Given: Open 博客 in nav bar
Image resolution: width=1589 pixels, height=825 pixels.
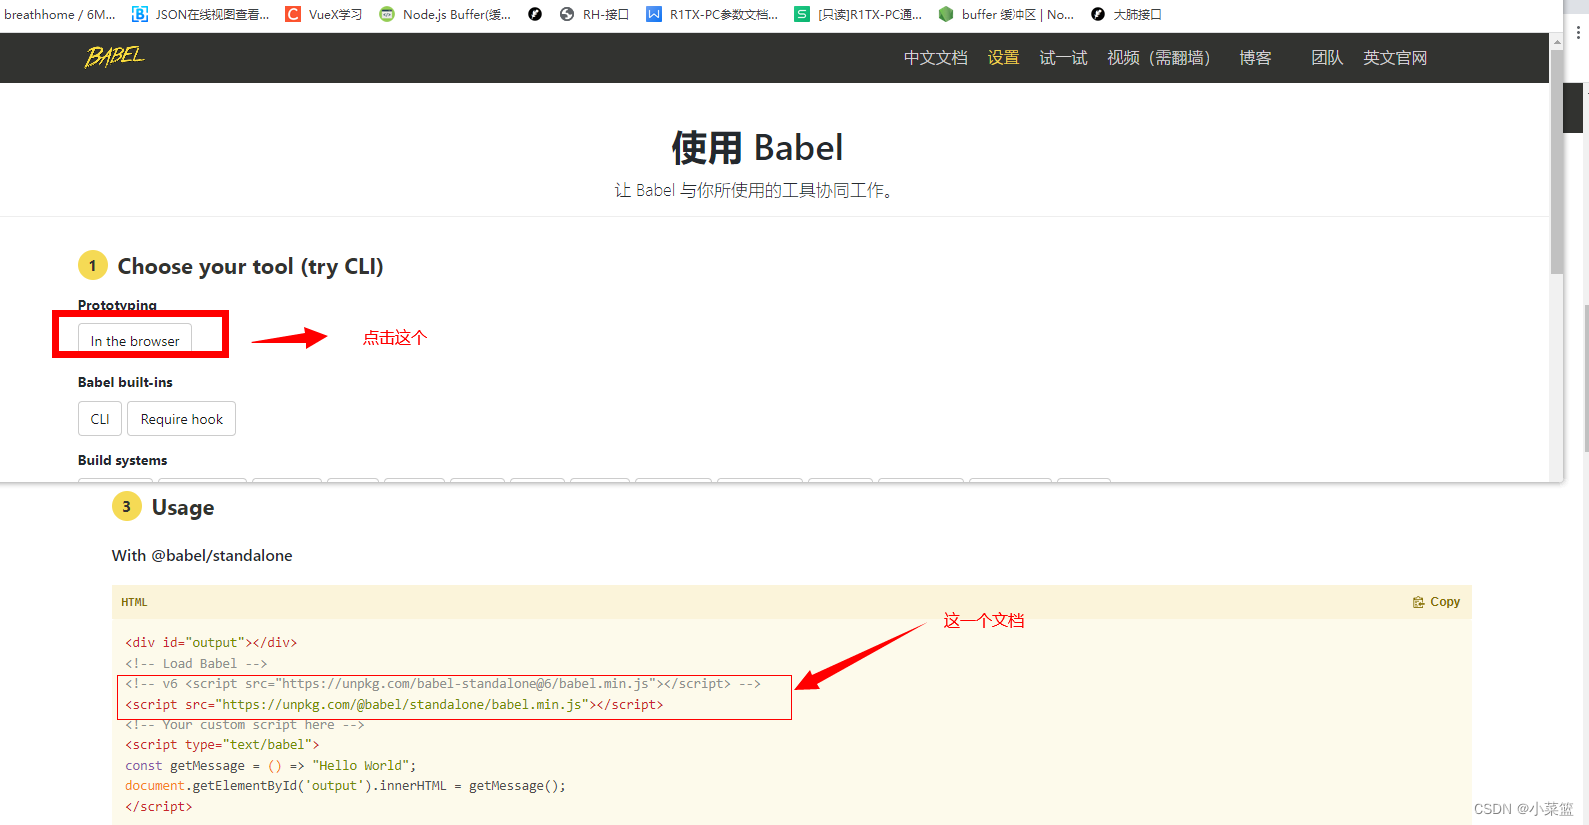Looking at the screenshot, I should click(1255, 58).
